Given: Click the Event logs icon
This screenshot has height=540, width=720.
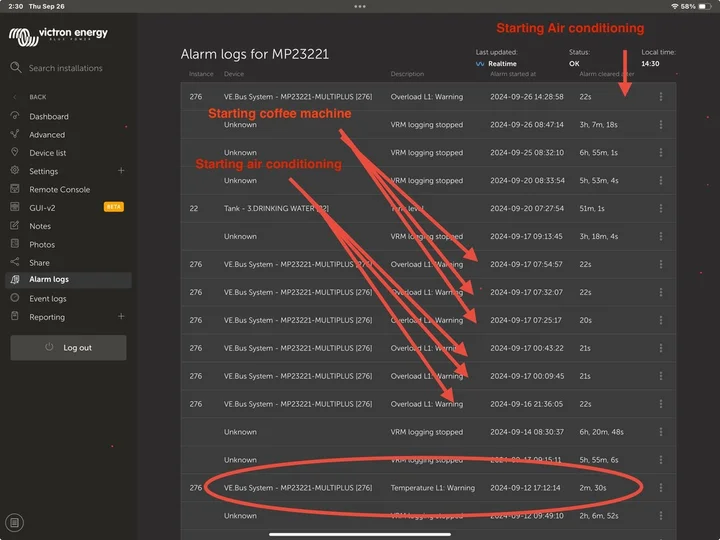Looking at the screenshot, I should (15, 298).
